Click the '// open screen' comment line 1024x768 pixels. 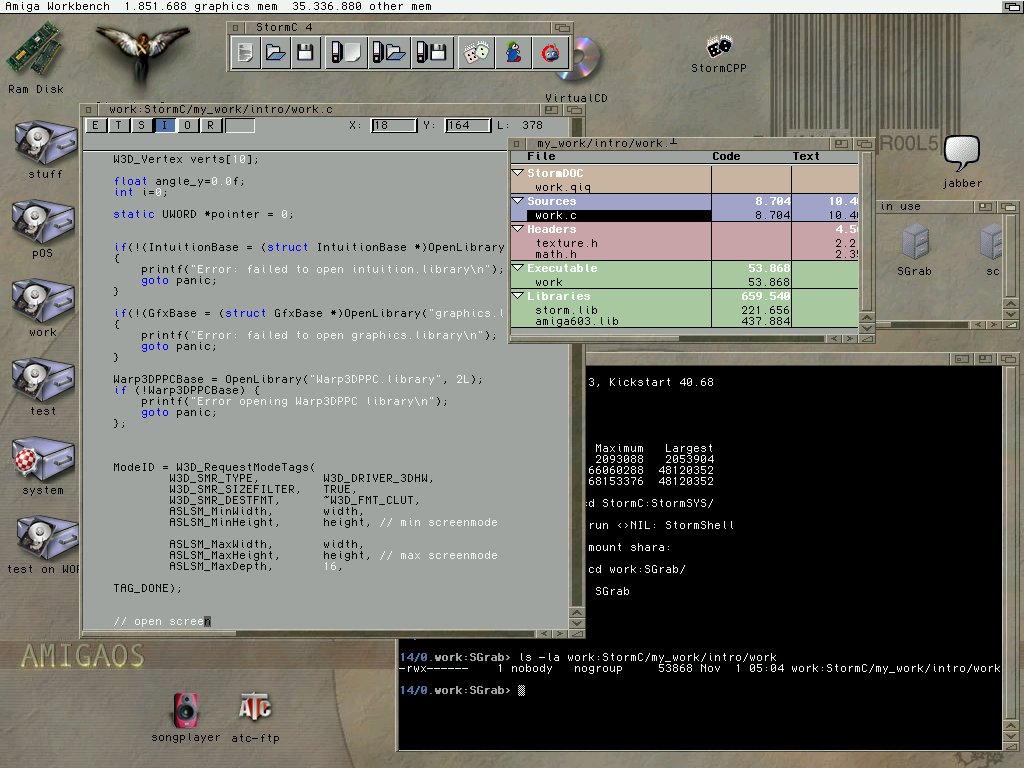[x=162, y=621]
